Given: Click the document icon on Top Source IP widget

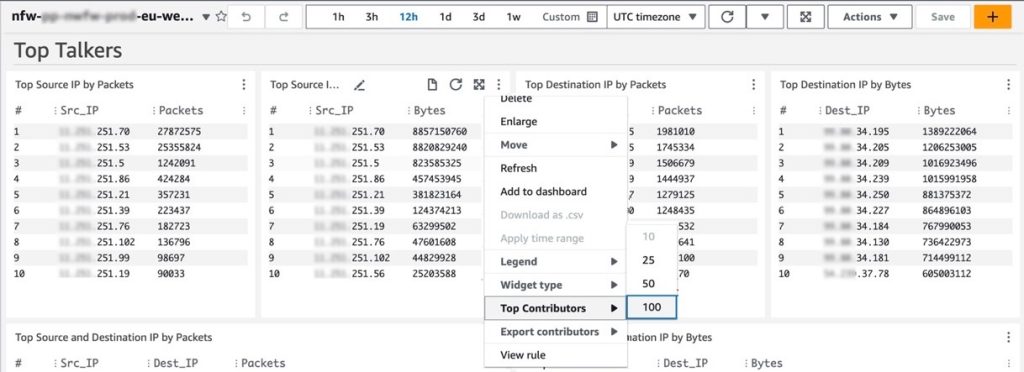Looking at the screenshot, I should [432, 84].
